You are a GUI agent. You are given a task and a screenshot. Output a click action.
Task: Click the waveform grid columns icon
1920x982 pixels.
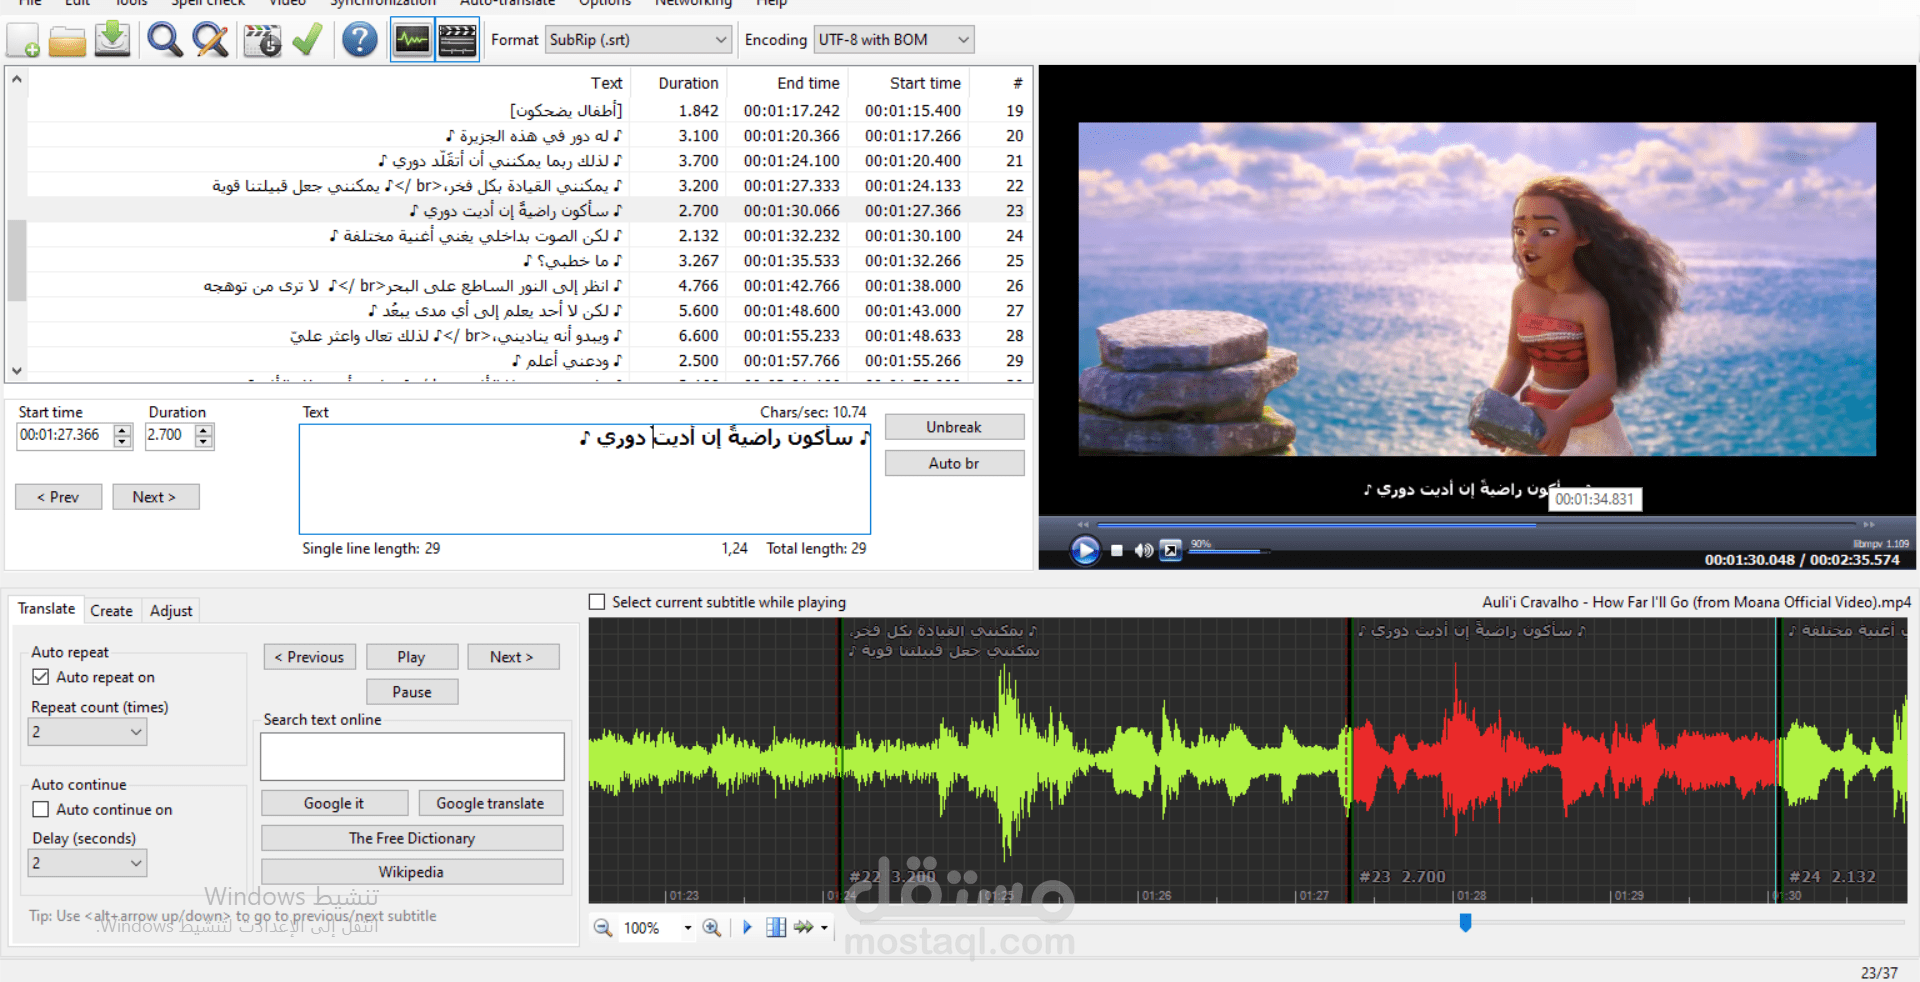(776, 928)
